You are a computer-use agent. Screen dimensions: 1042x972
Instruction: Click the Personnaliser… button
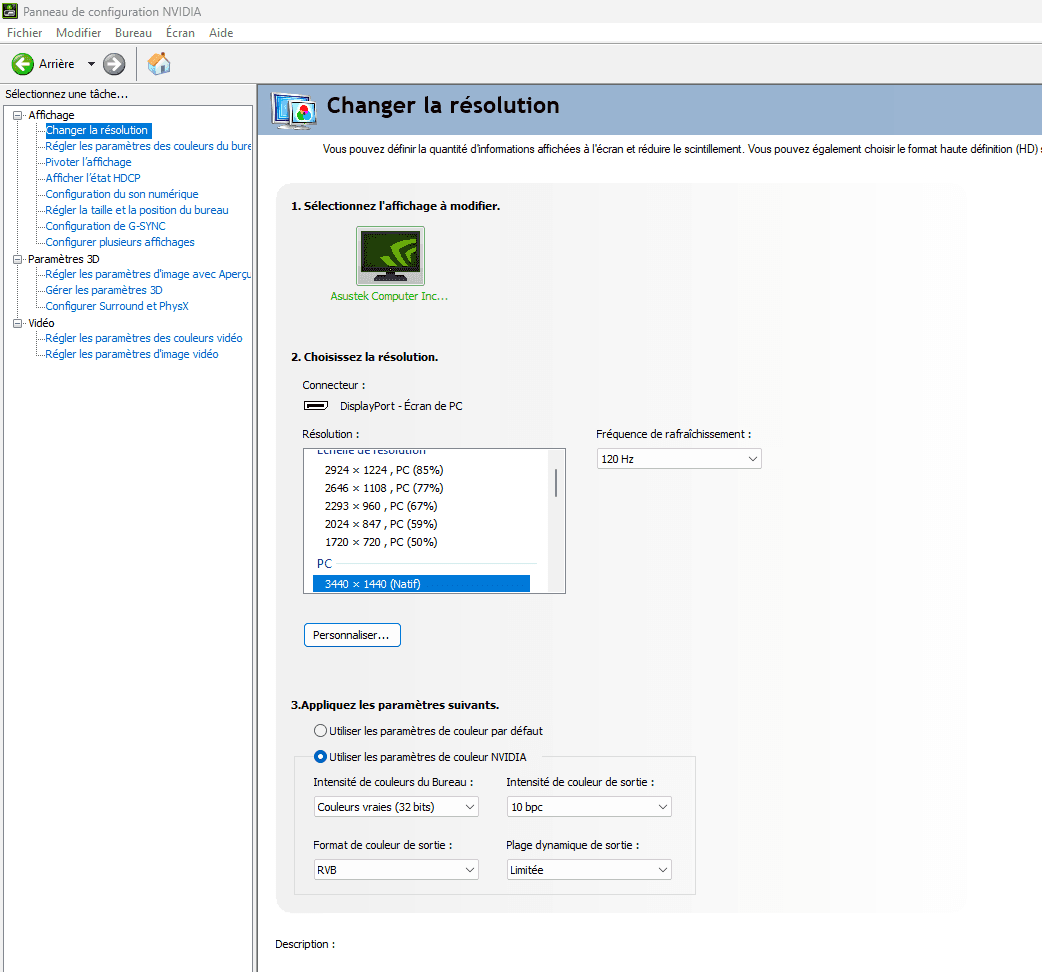coord(352,634)
